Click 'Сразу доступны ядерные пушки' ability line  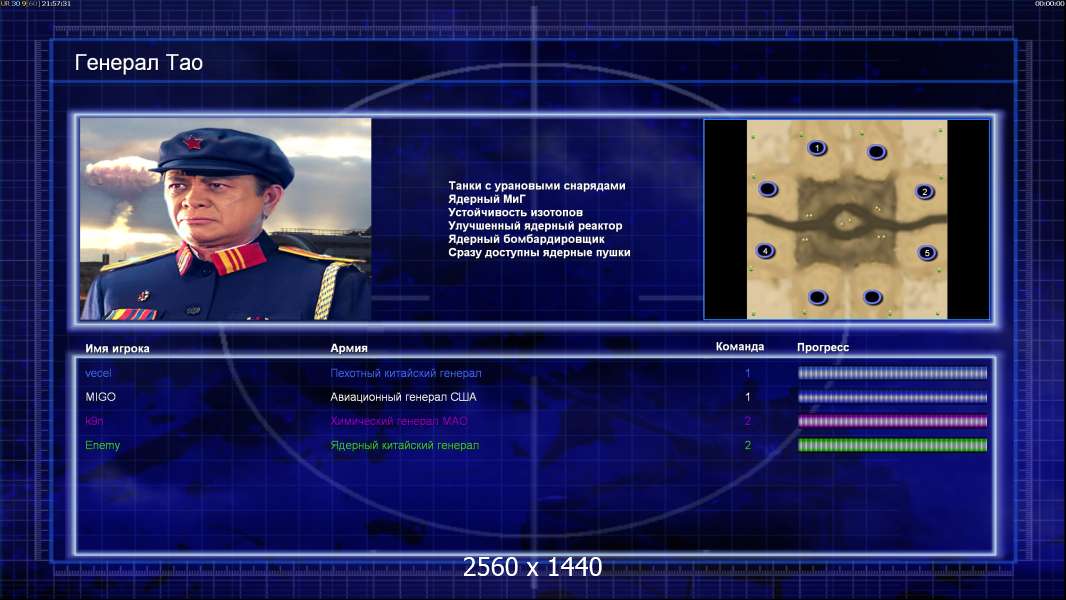coord(539,252)
